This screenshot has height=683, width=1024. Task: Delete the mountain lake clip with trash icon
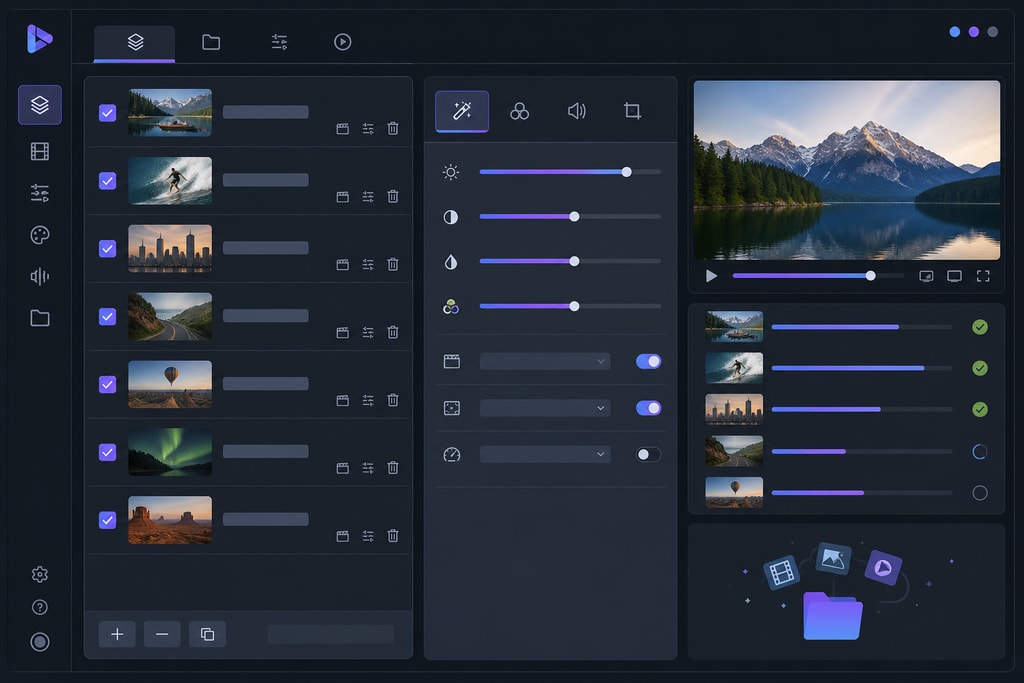pyautogui.click(x=392, y=129)
